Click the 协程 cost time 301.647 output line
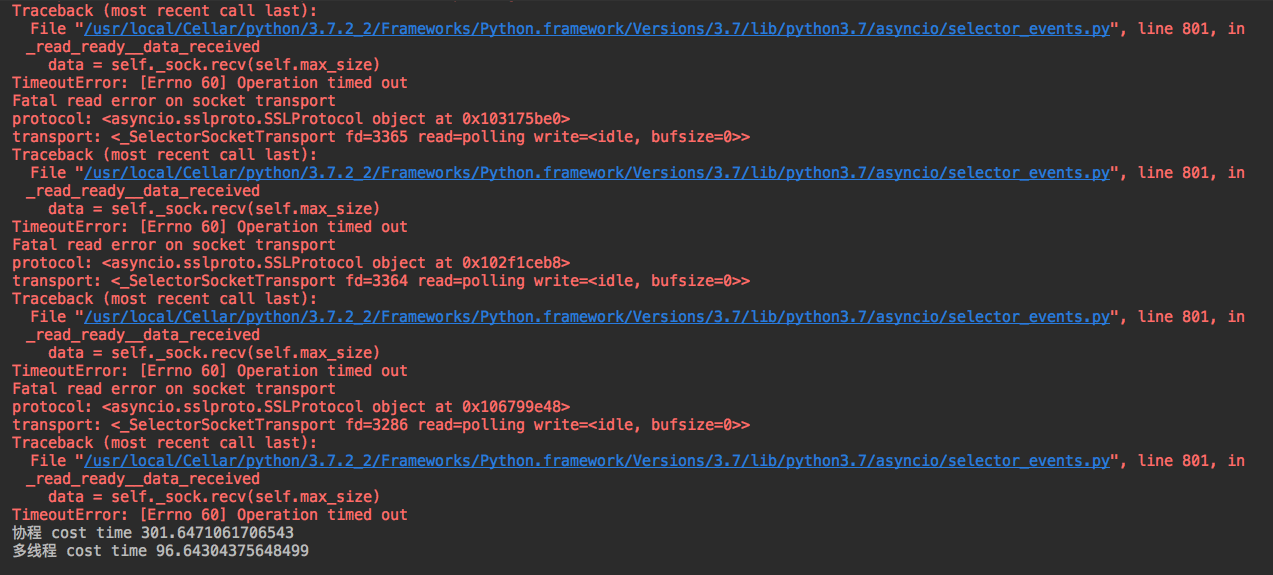The image size is (1273, 575). (153, 533)
